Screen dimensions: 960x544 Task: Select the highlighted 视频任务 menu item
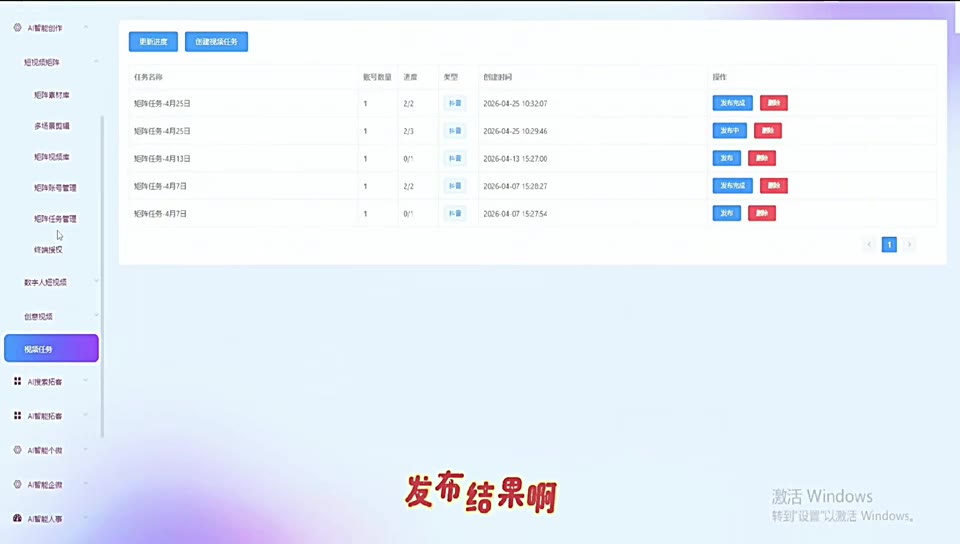(x=51, y=348)
